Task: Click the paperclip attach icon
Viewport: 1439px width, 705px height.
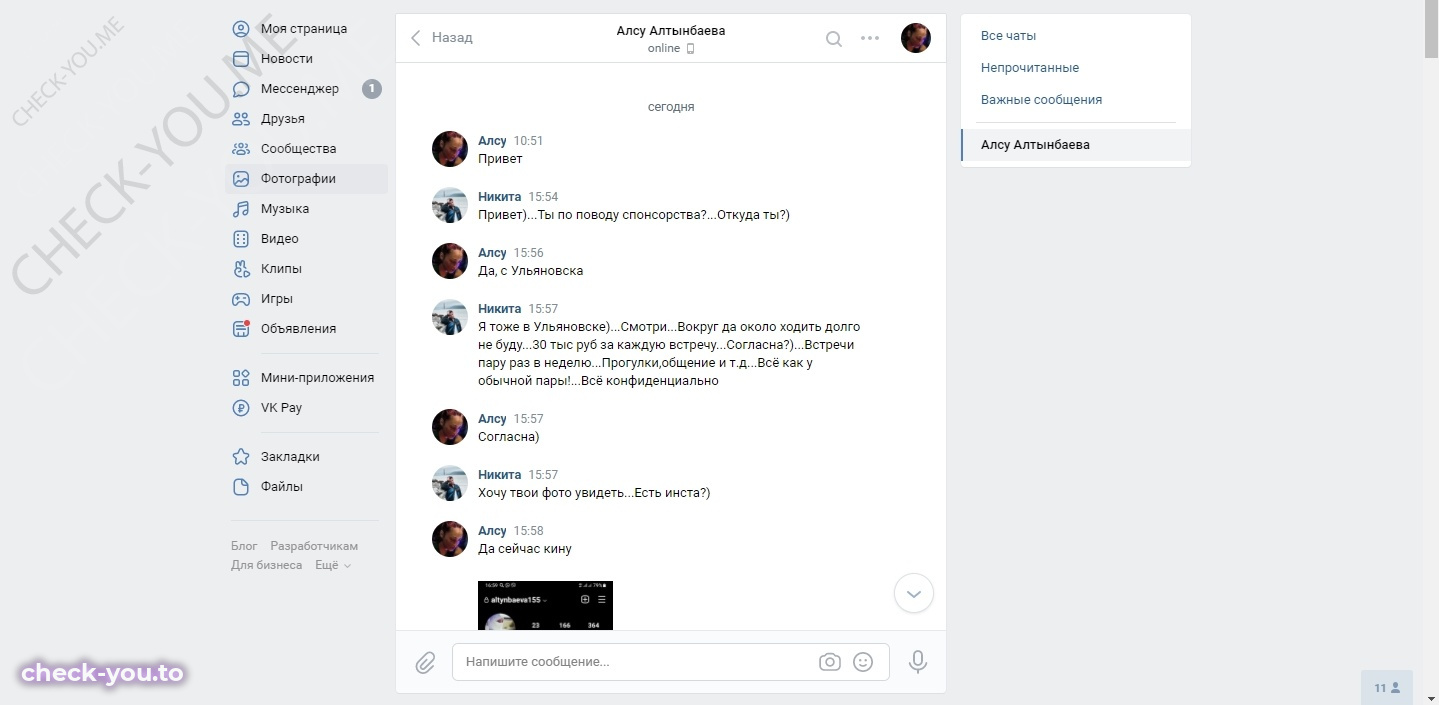Action: point(425,662)
